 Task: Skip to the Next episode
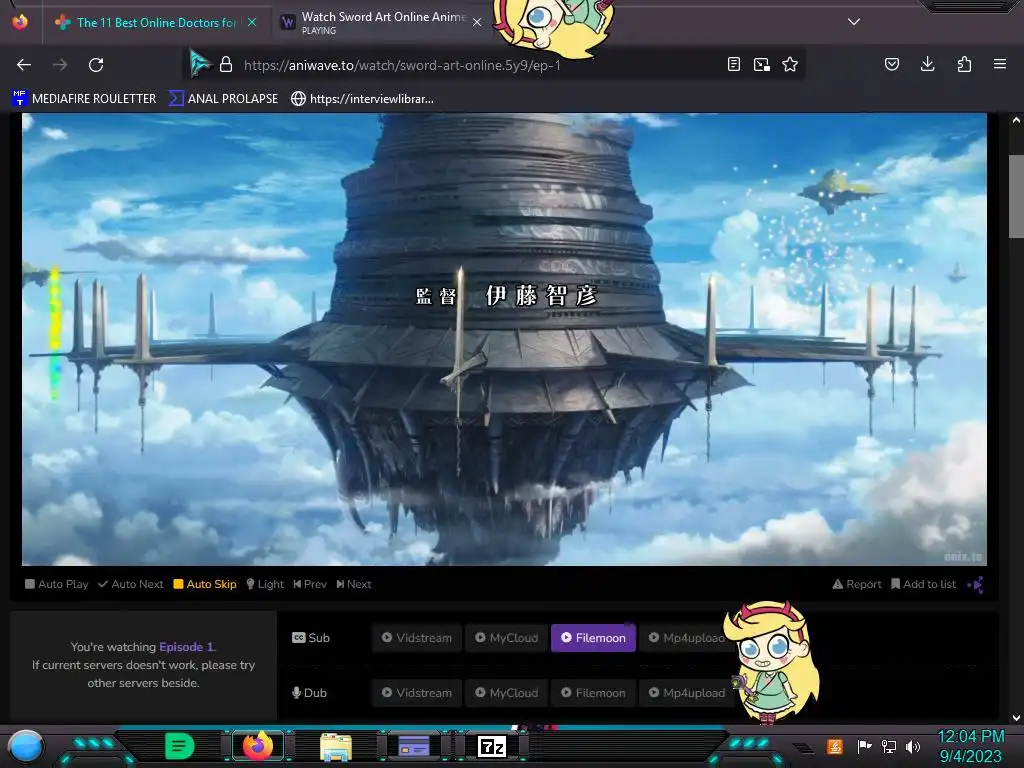tap(354, 584)
